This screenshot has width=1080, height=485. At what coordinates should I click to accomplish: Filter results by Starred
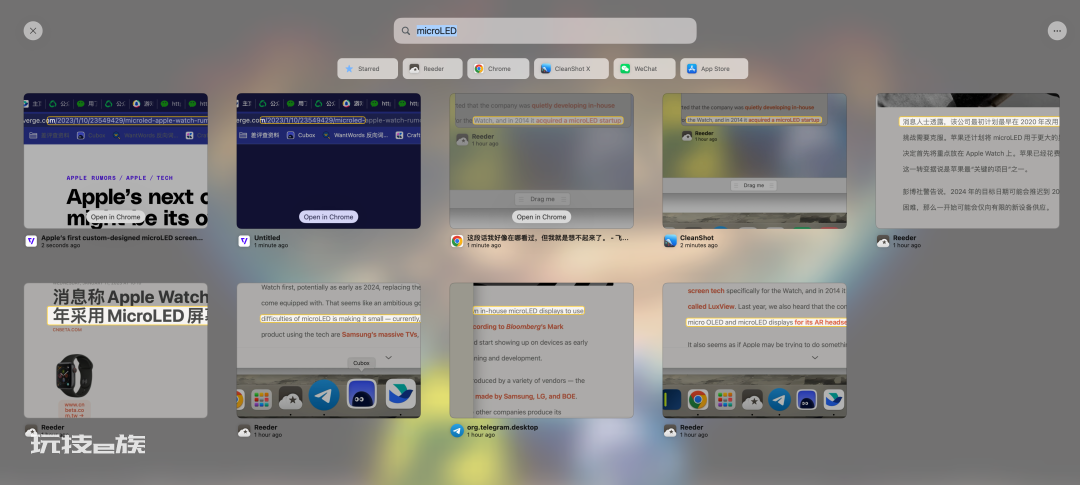(x=368, y=69)
